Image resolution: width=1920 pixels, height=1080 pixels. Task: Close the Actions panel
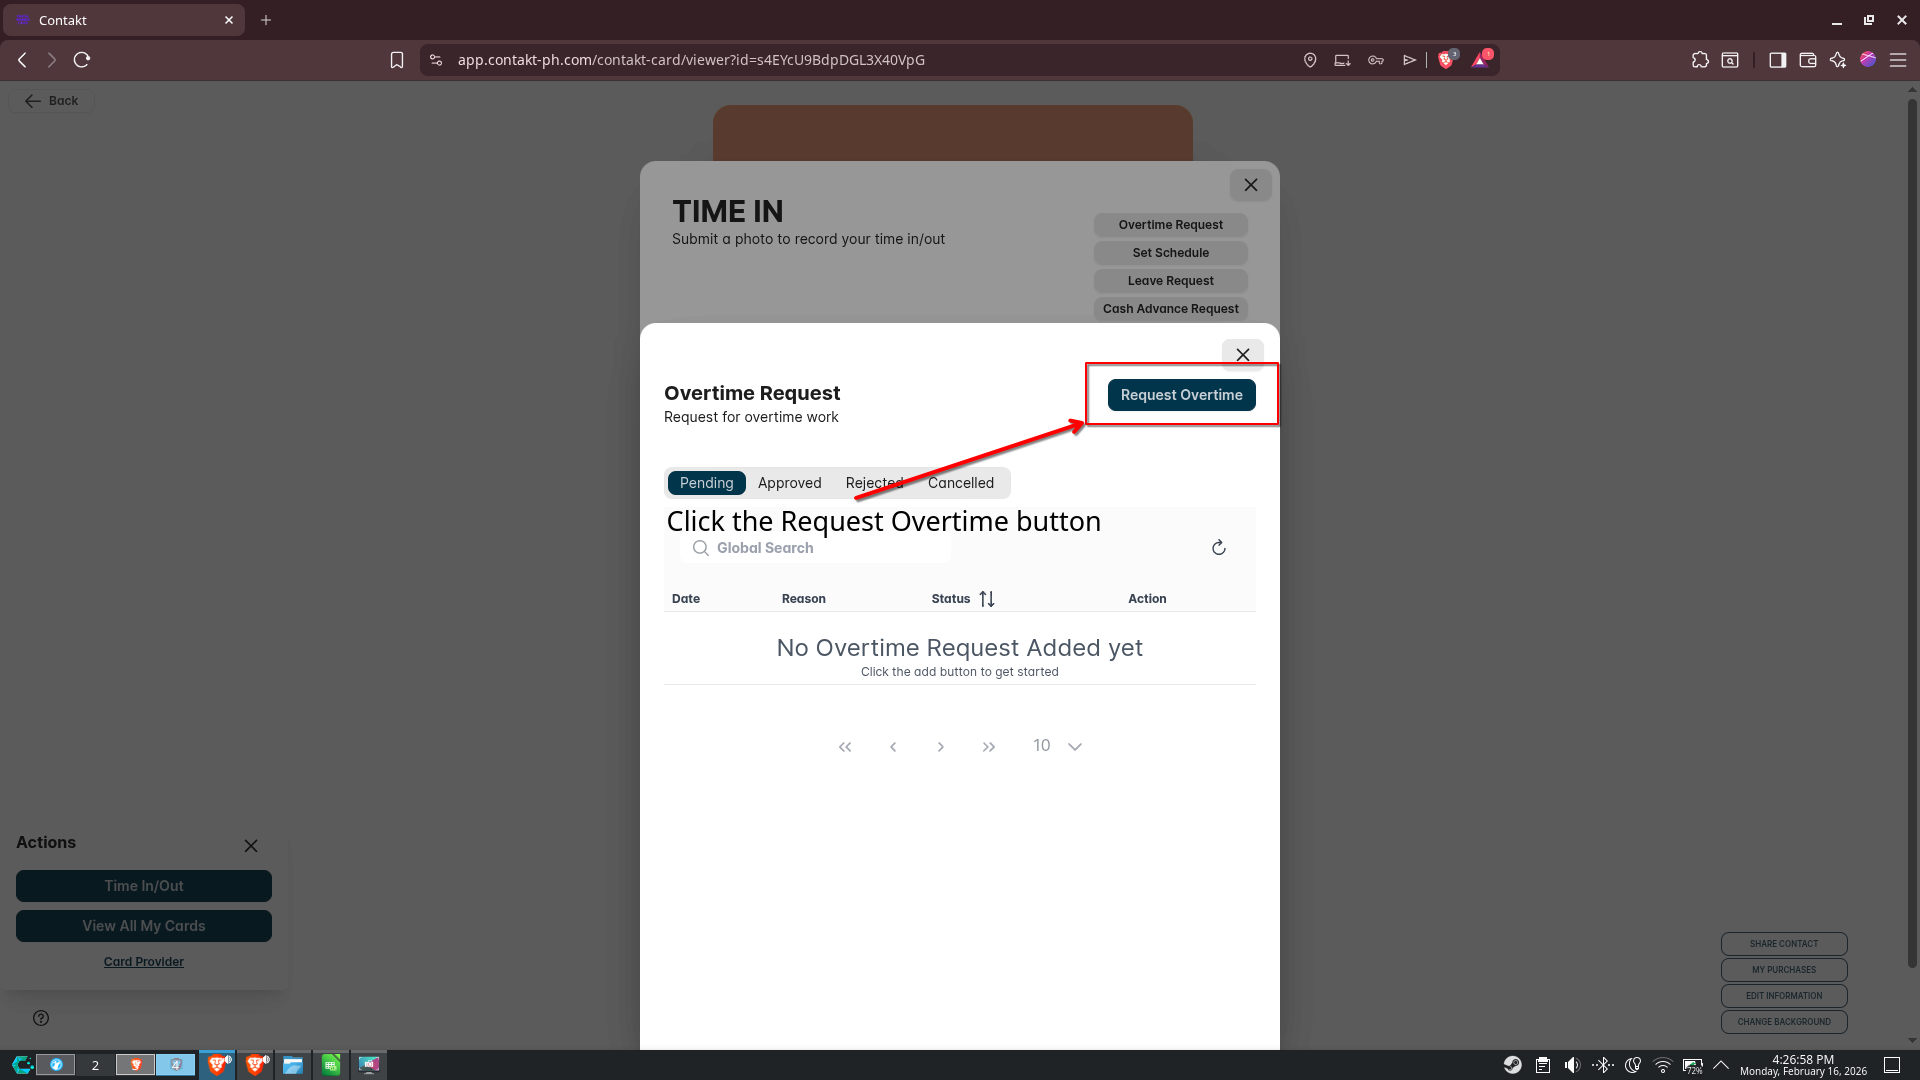tap(251, 846)
